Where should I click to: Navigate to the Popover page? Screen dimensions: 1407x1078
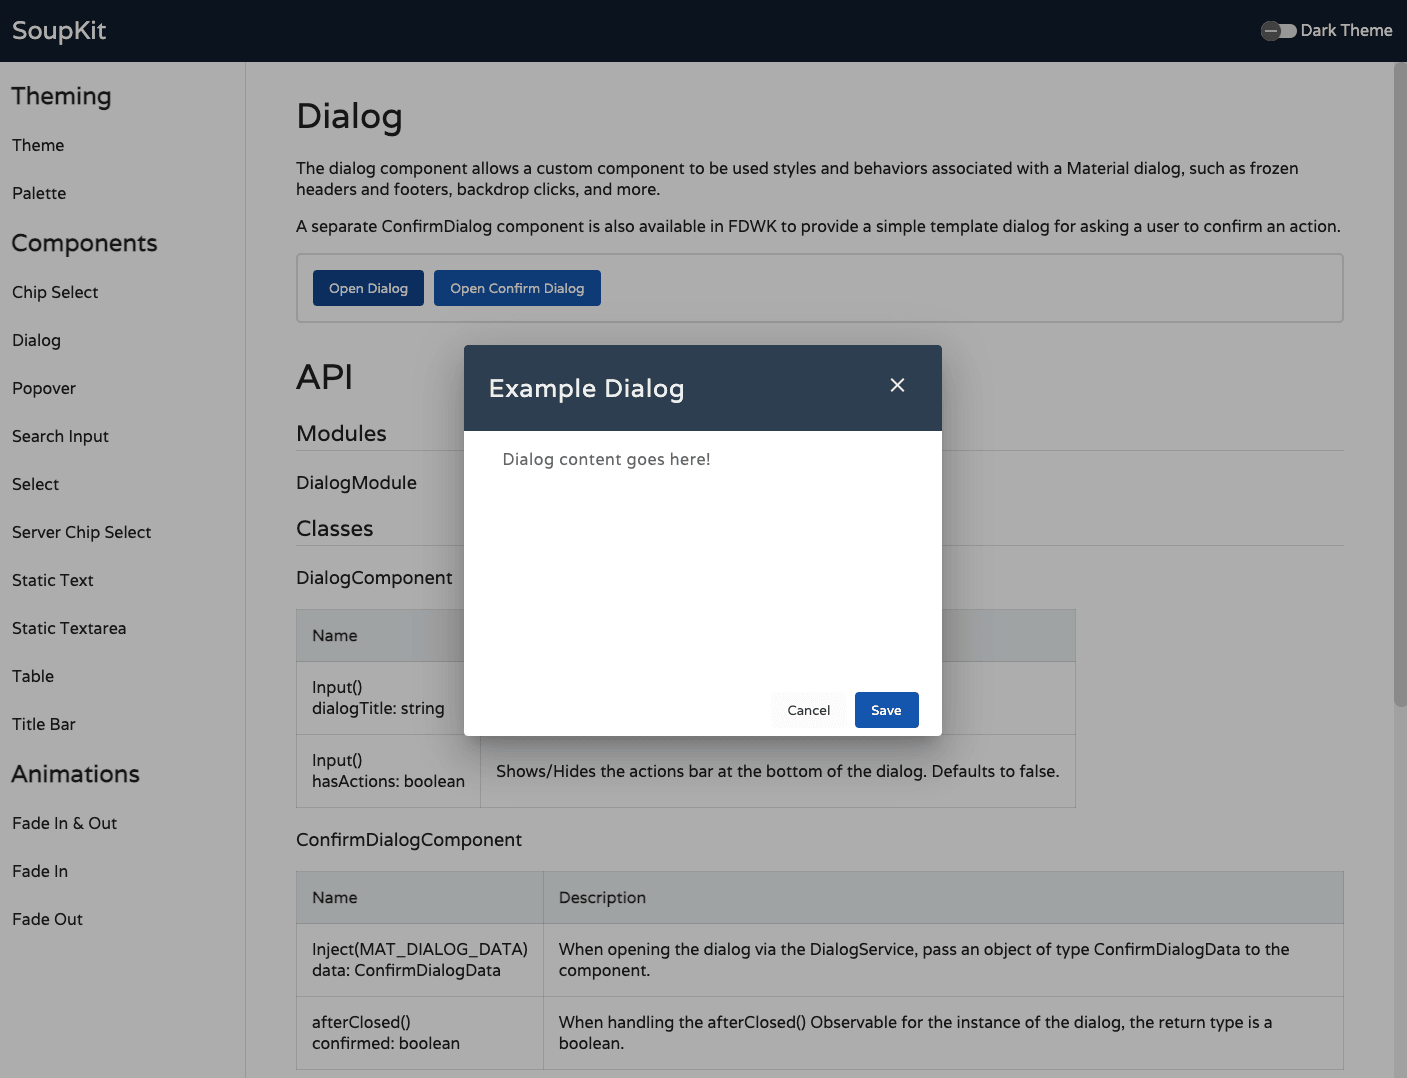(x=44, y=388)
